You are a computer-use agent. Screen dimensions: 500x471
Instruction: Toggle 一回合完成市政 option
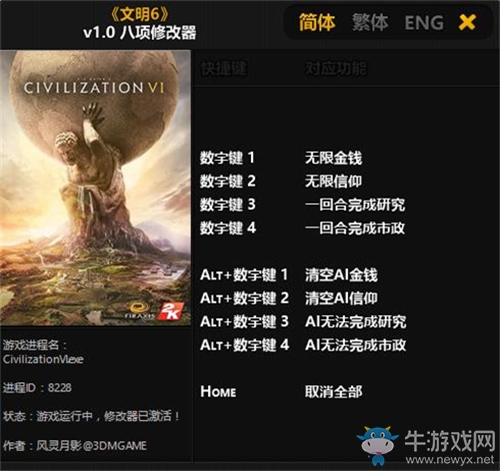click(355, 228)
